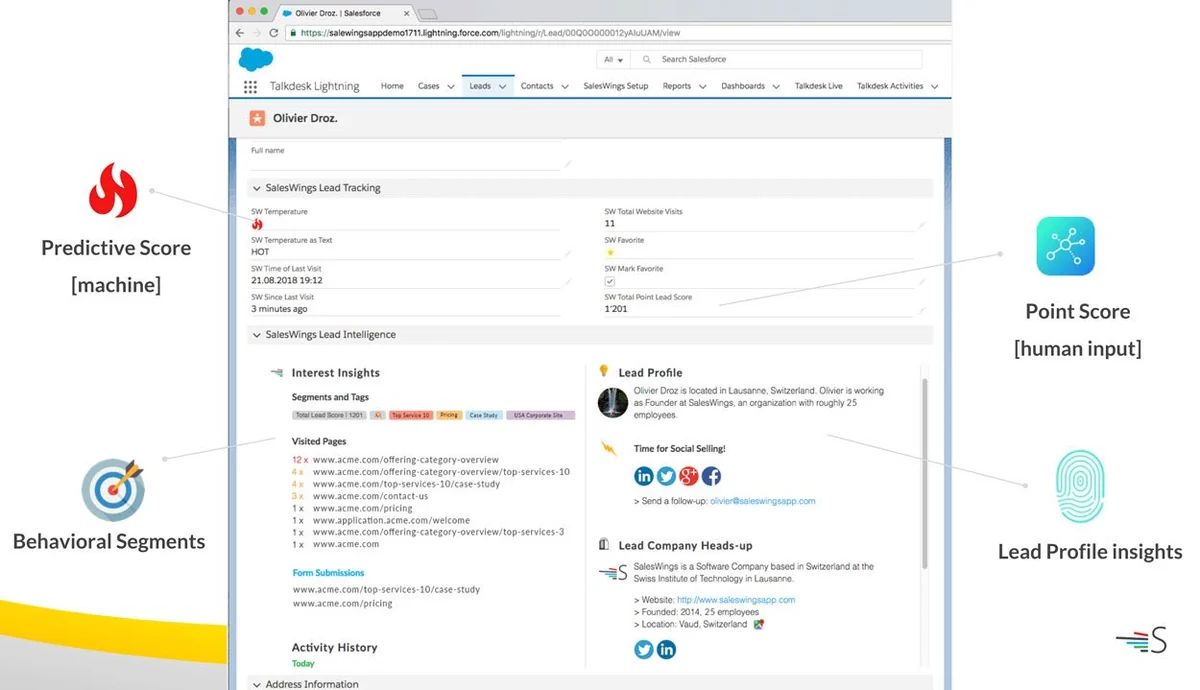Expand the Cases tab chevron menu
This screenshot has height=690, width=1200.
451,87
